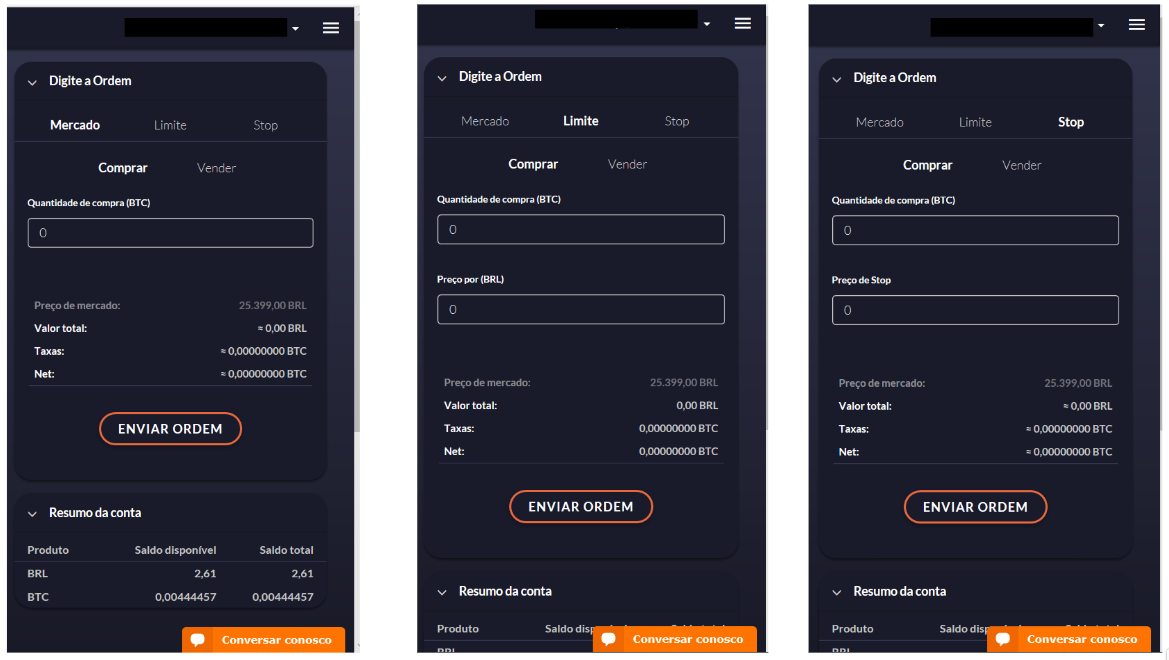Focus the Preço por (BRL) input field

pyautogui.click(x=580, y=310)
